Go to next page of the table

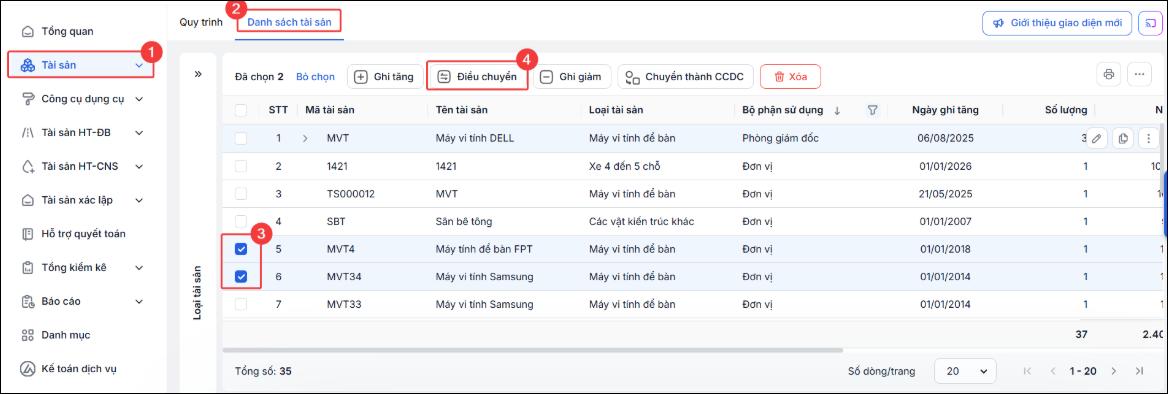pos(1114,371)
